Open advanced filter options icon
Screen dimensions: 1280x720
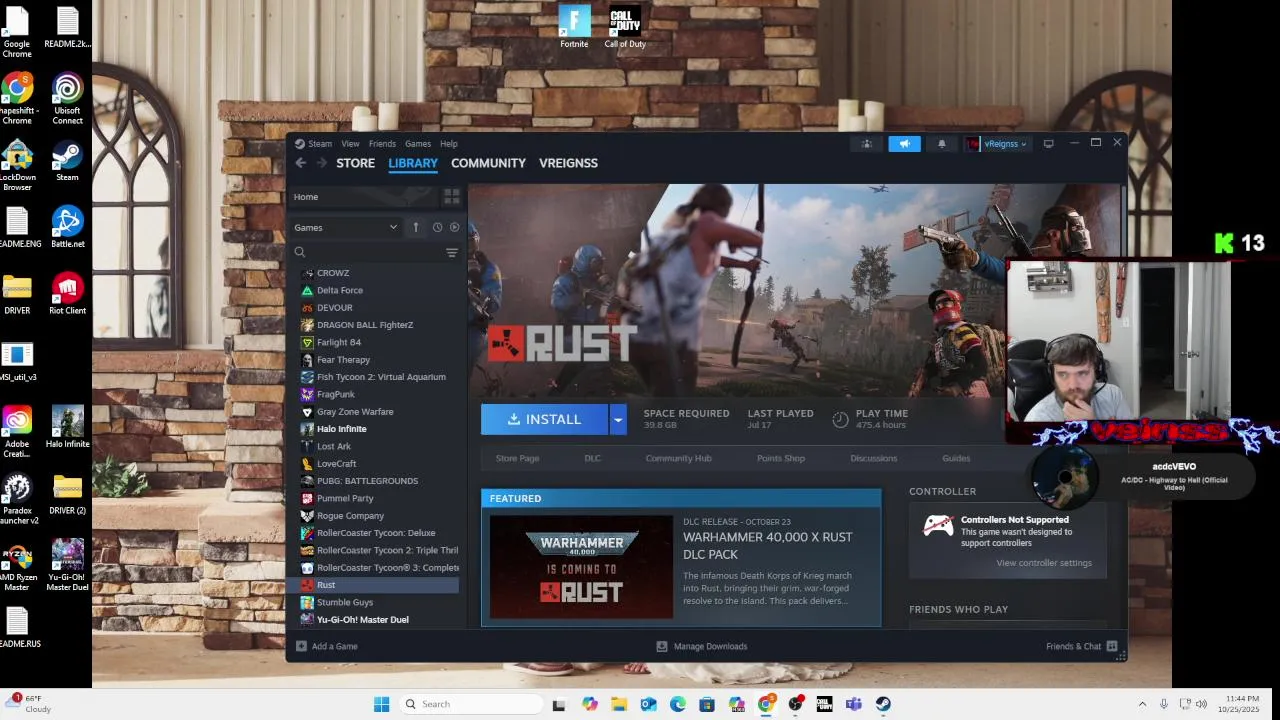(x=452, y=252)
